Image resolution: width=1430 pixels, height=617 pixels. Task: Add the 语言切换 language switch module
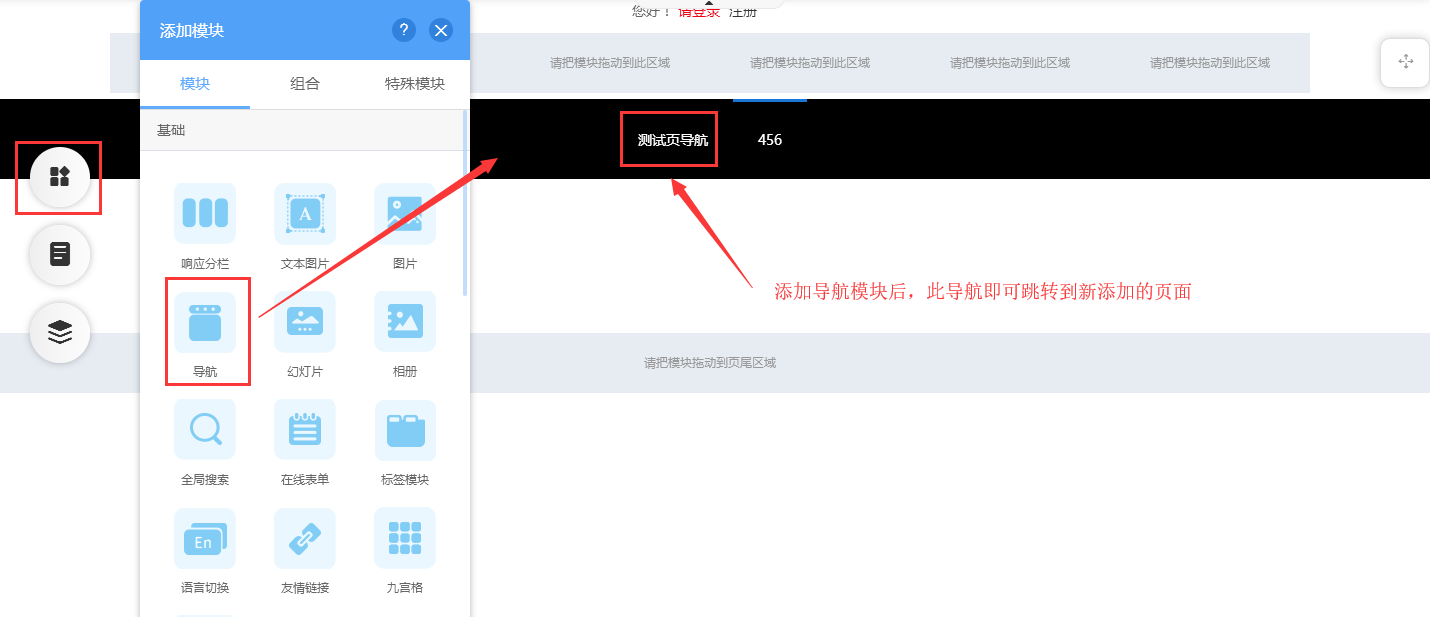pos(205,538)
